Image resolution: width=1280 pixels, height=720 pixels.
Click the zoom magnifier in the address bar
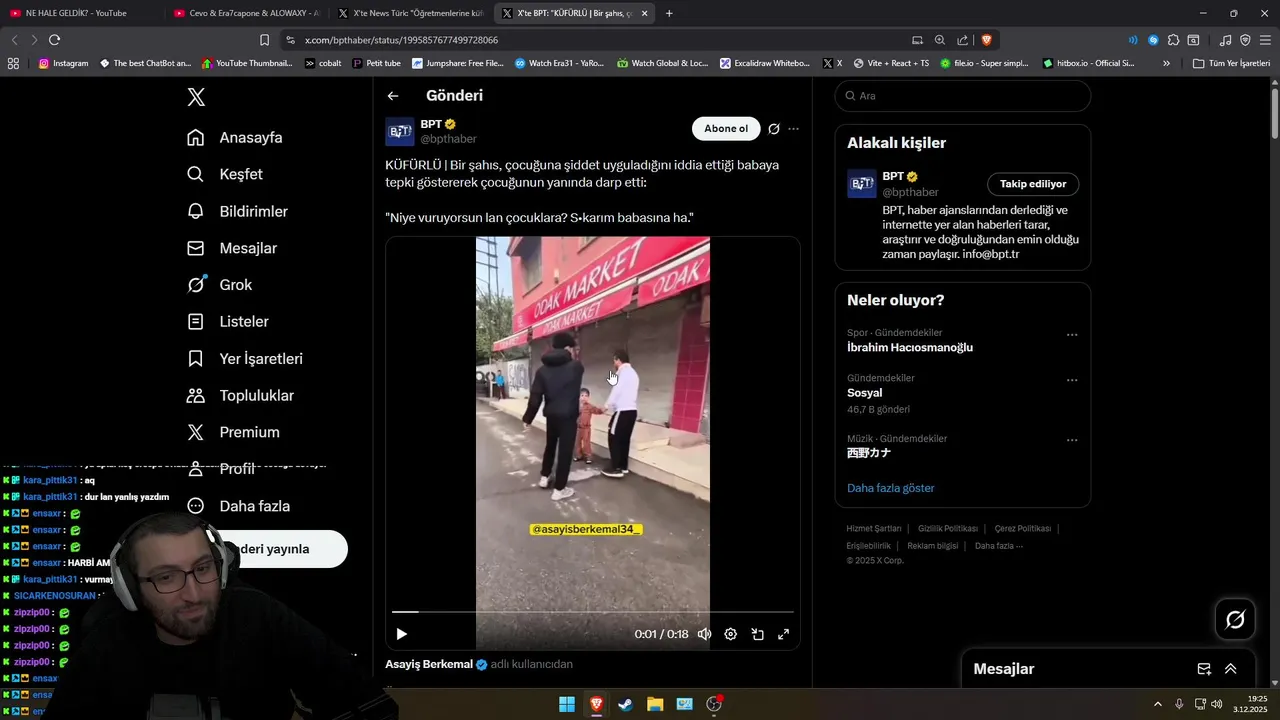tap(940, 40)
